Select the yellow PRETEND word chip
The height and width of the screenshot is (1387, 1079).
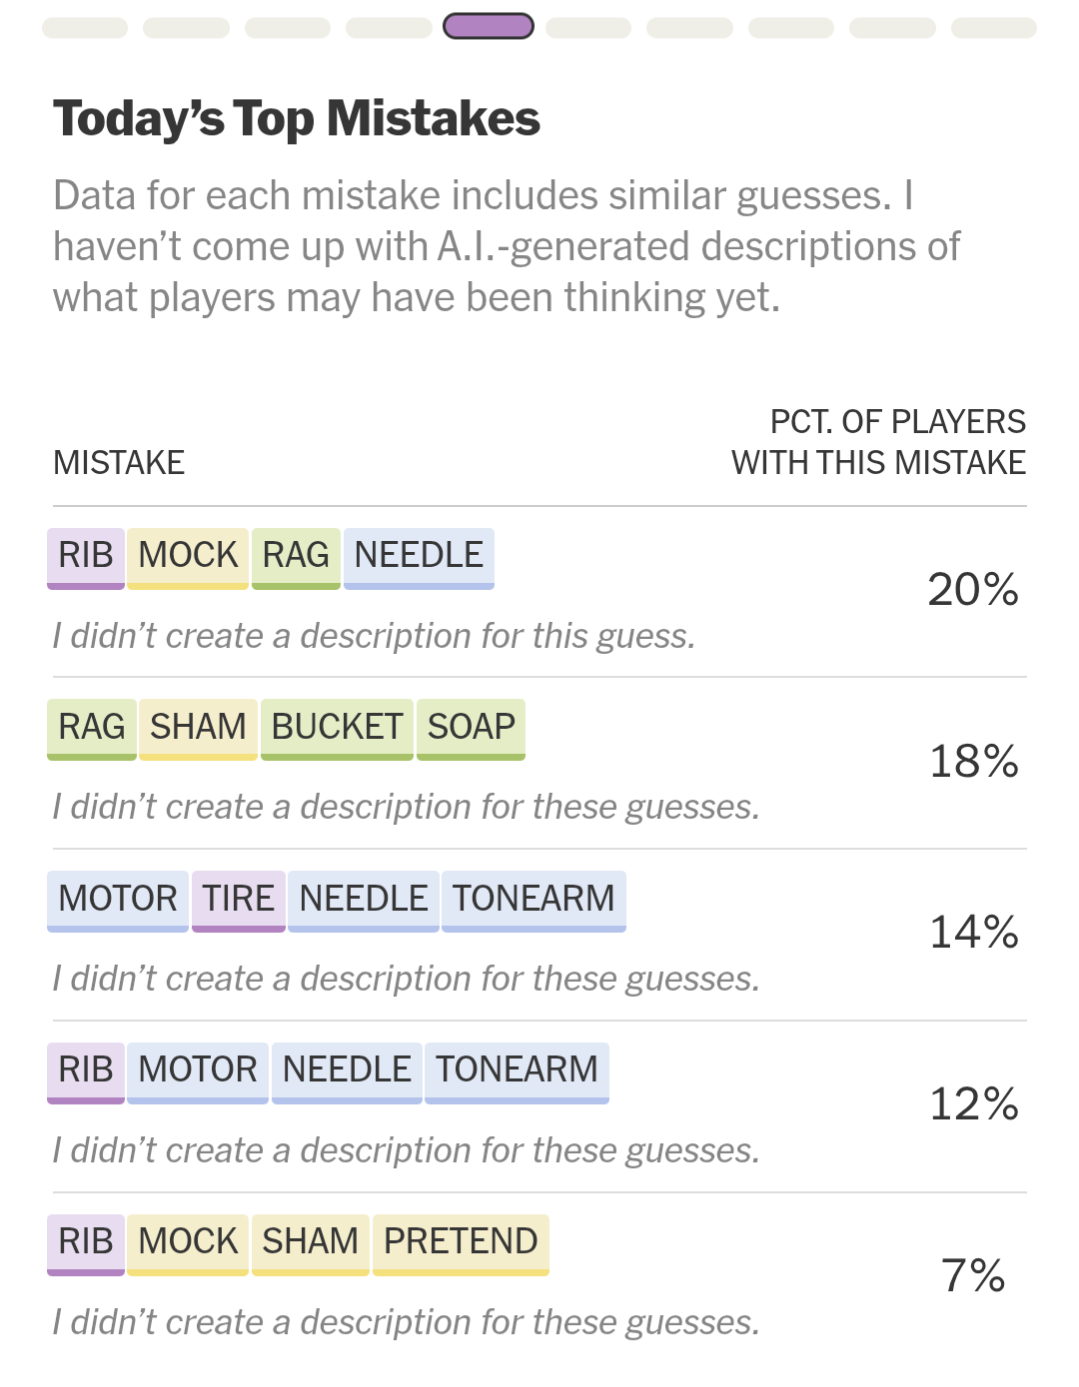point(461,1243)
